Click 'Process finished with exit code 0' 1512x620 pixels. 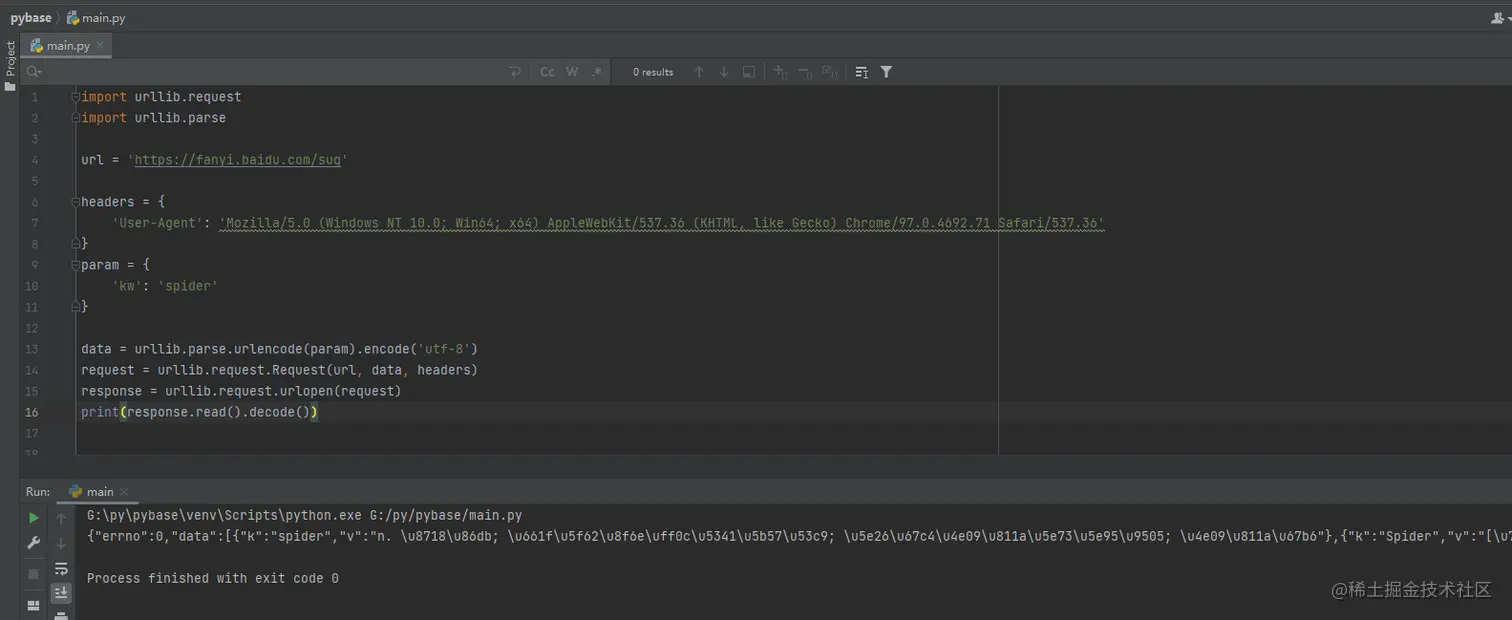pyautogui.click(x=213, y=578)
